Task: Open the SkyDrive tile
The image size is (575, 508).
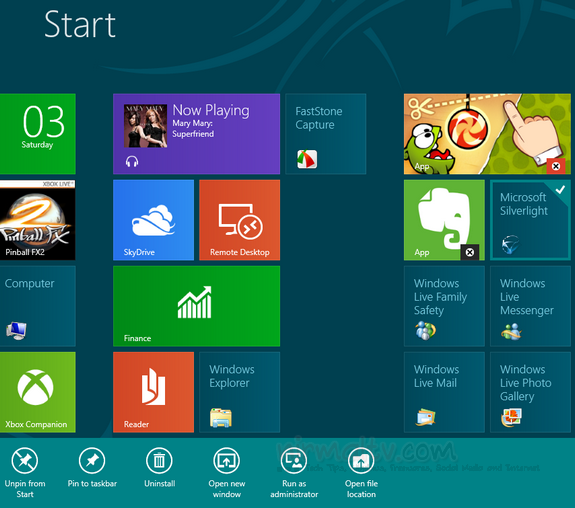Action: (153, 220)
